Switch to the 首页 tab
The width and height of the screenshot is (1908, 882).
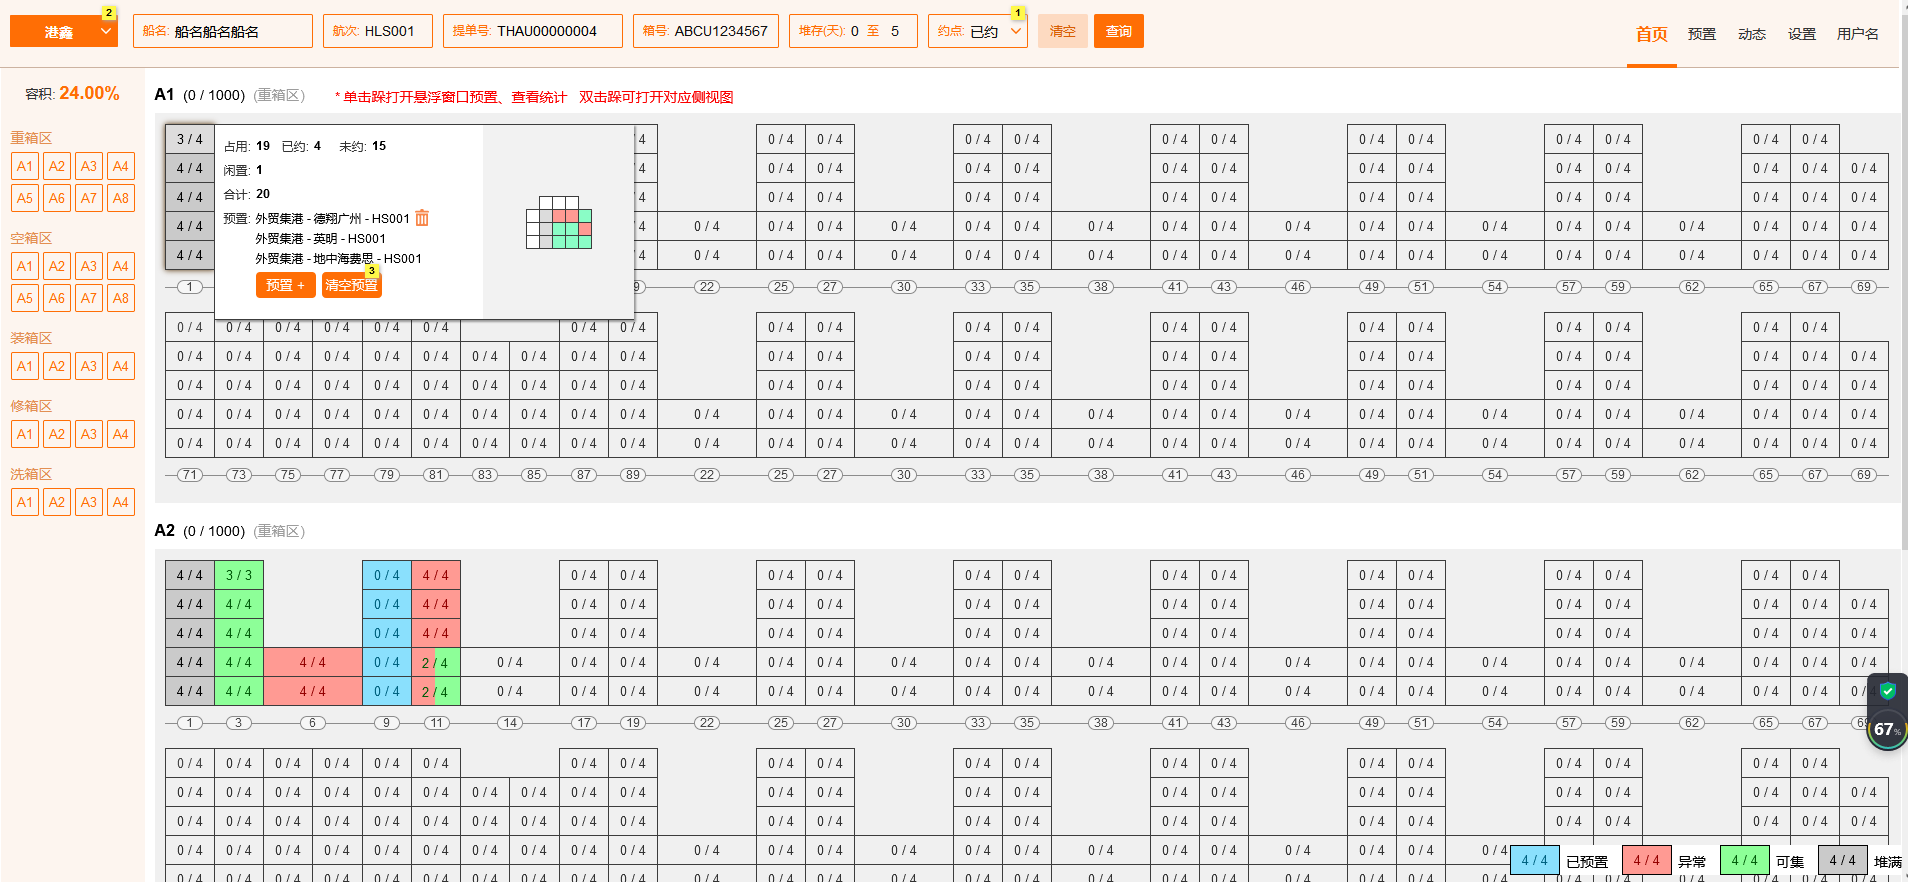[x=1652, y=34]
